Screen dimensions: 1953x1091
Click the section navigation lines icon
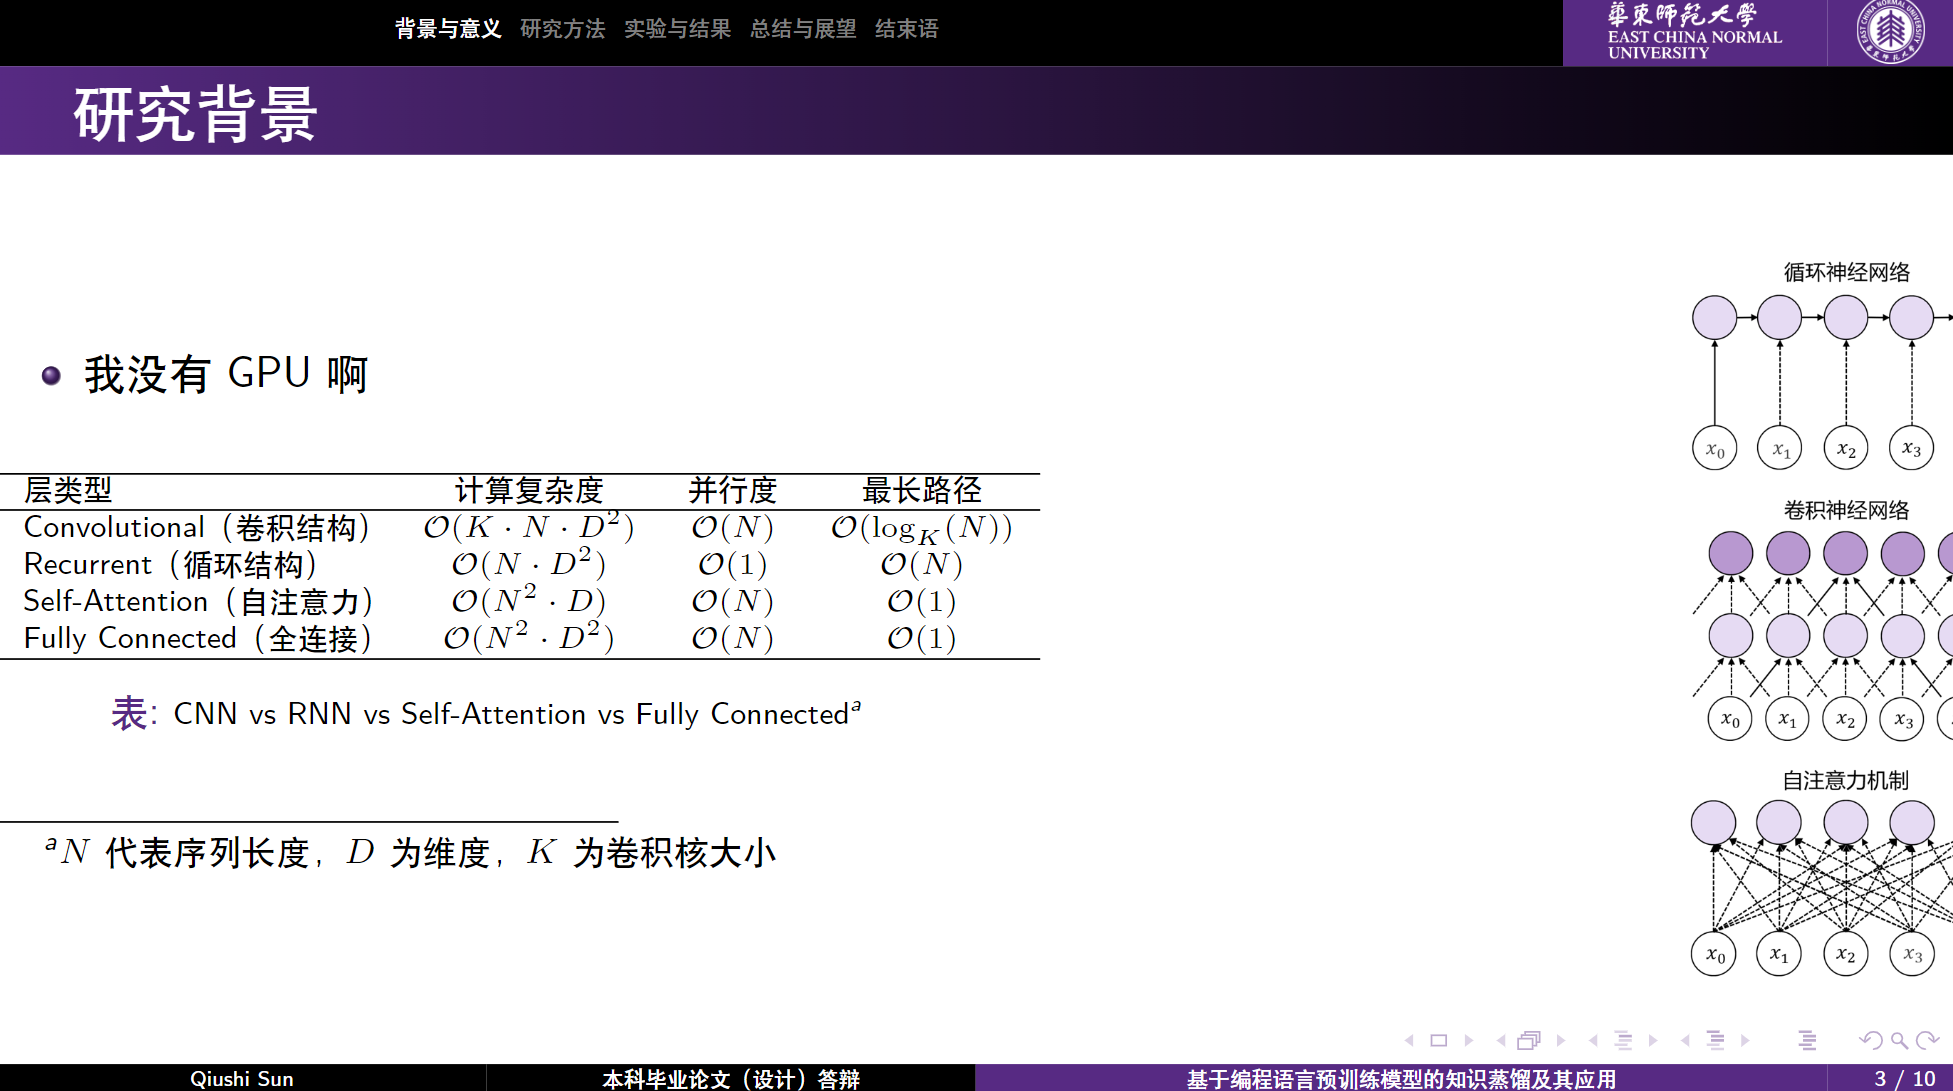1715,1040
